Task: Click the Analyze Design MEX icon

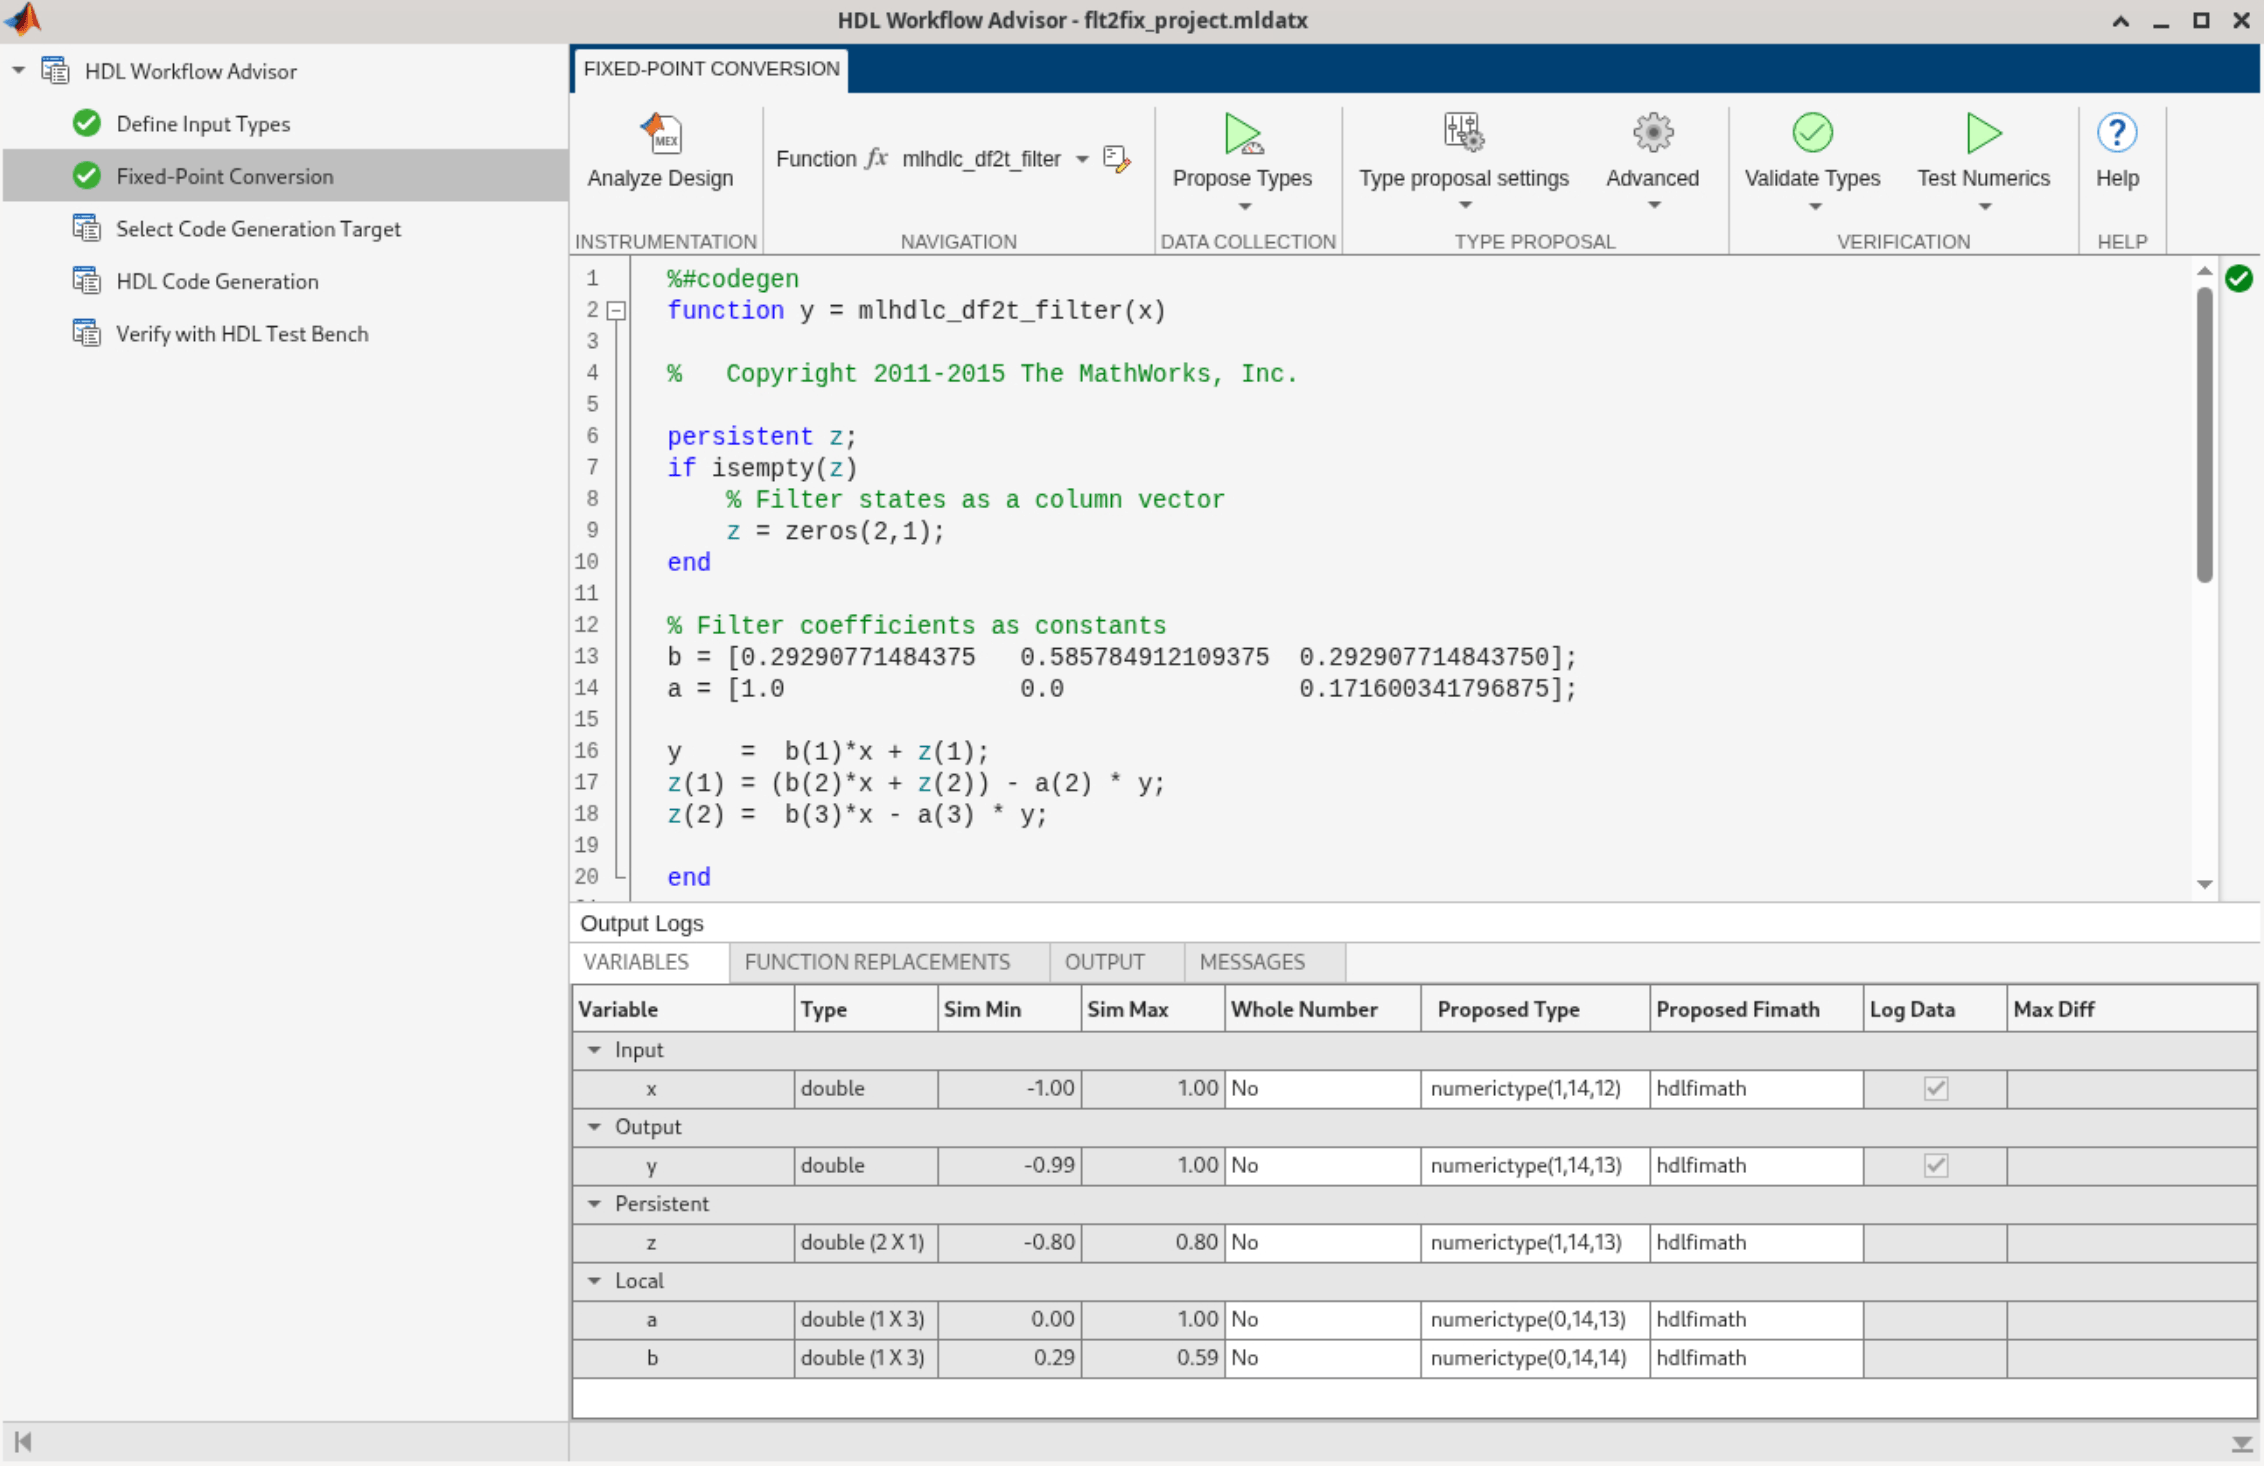Action: (x=661, y=133)
